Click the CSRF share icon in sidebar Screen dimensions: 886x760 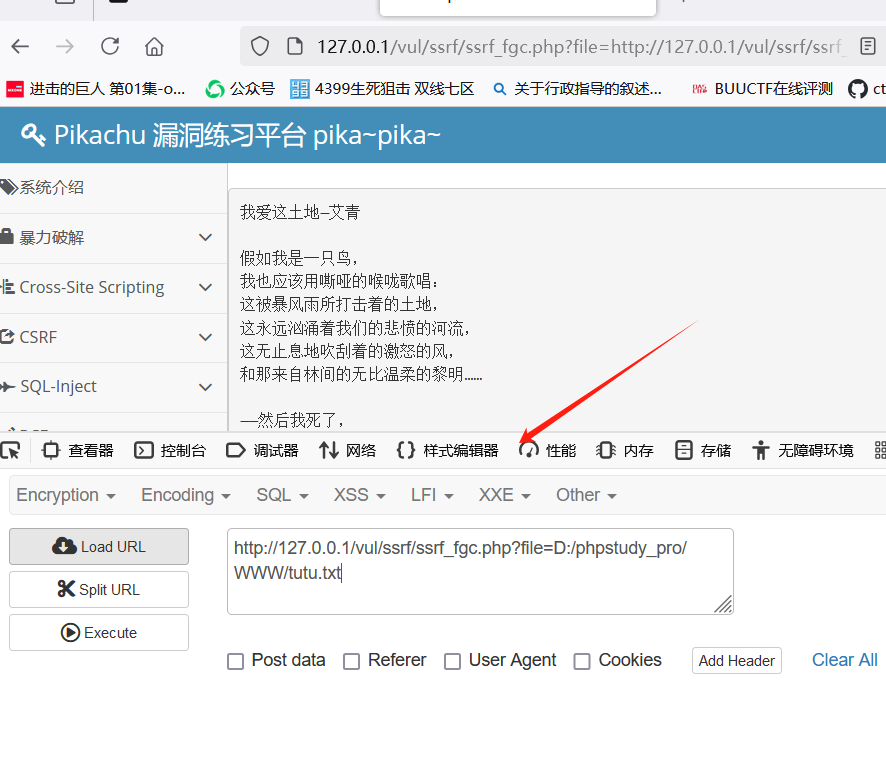[x=7, y=337]
